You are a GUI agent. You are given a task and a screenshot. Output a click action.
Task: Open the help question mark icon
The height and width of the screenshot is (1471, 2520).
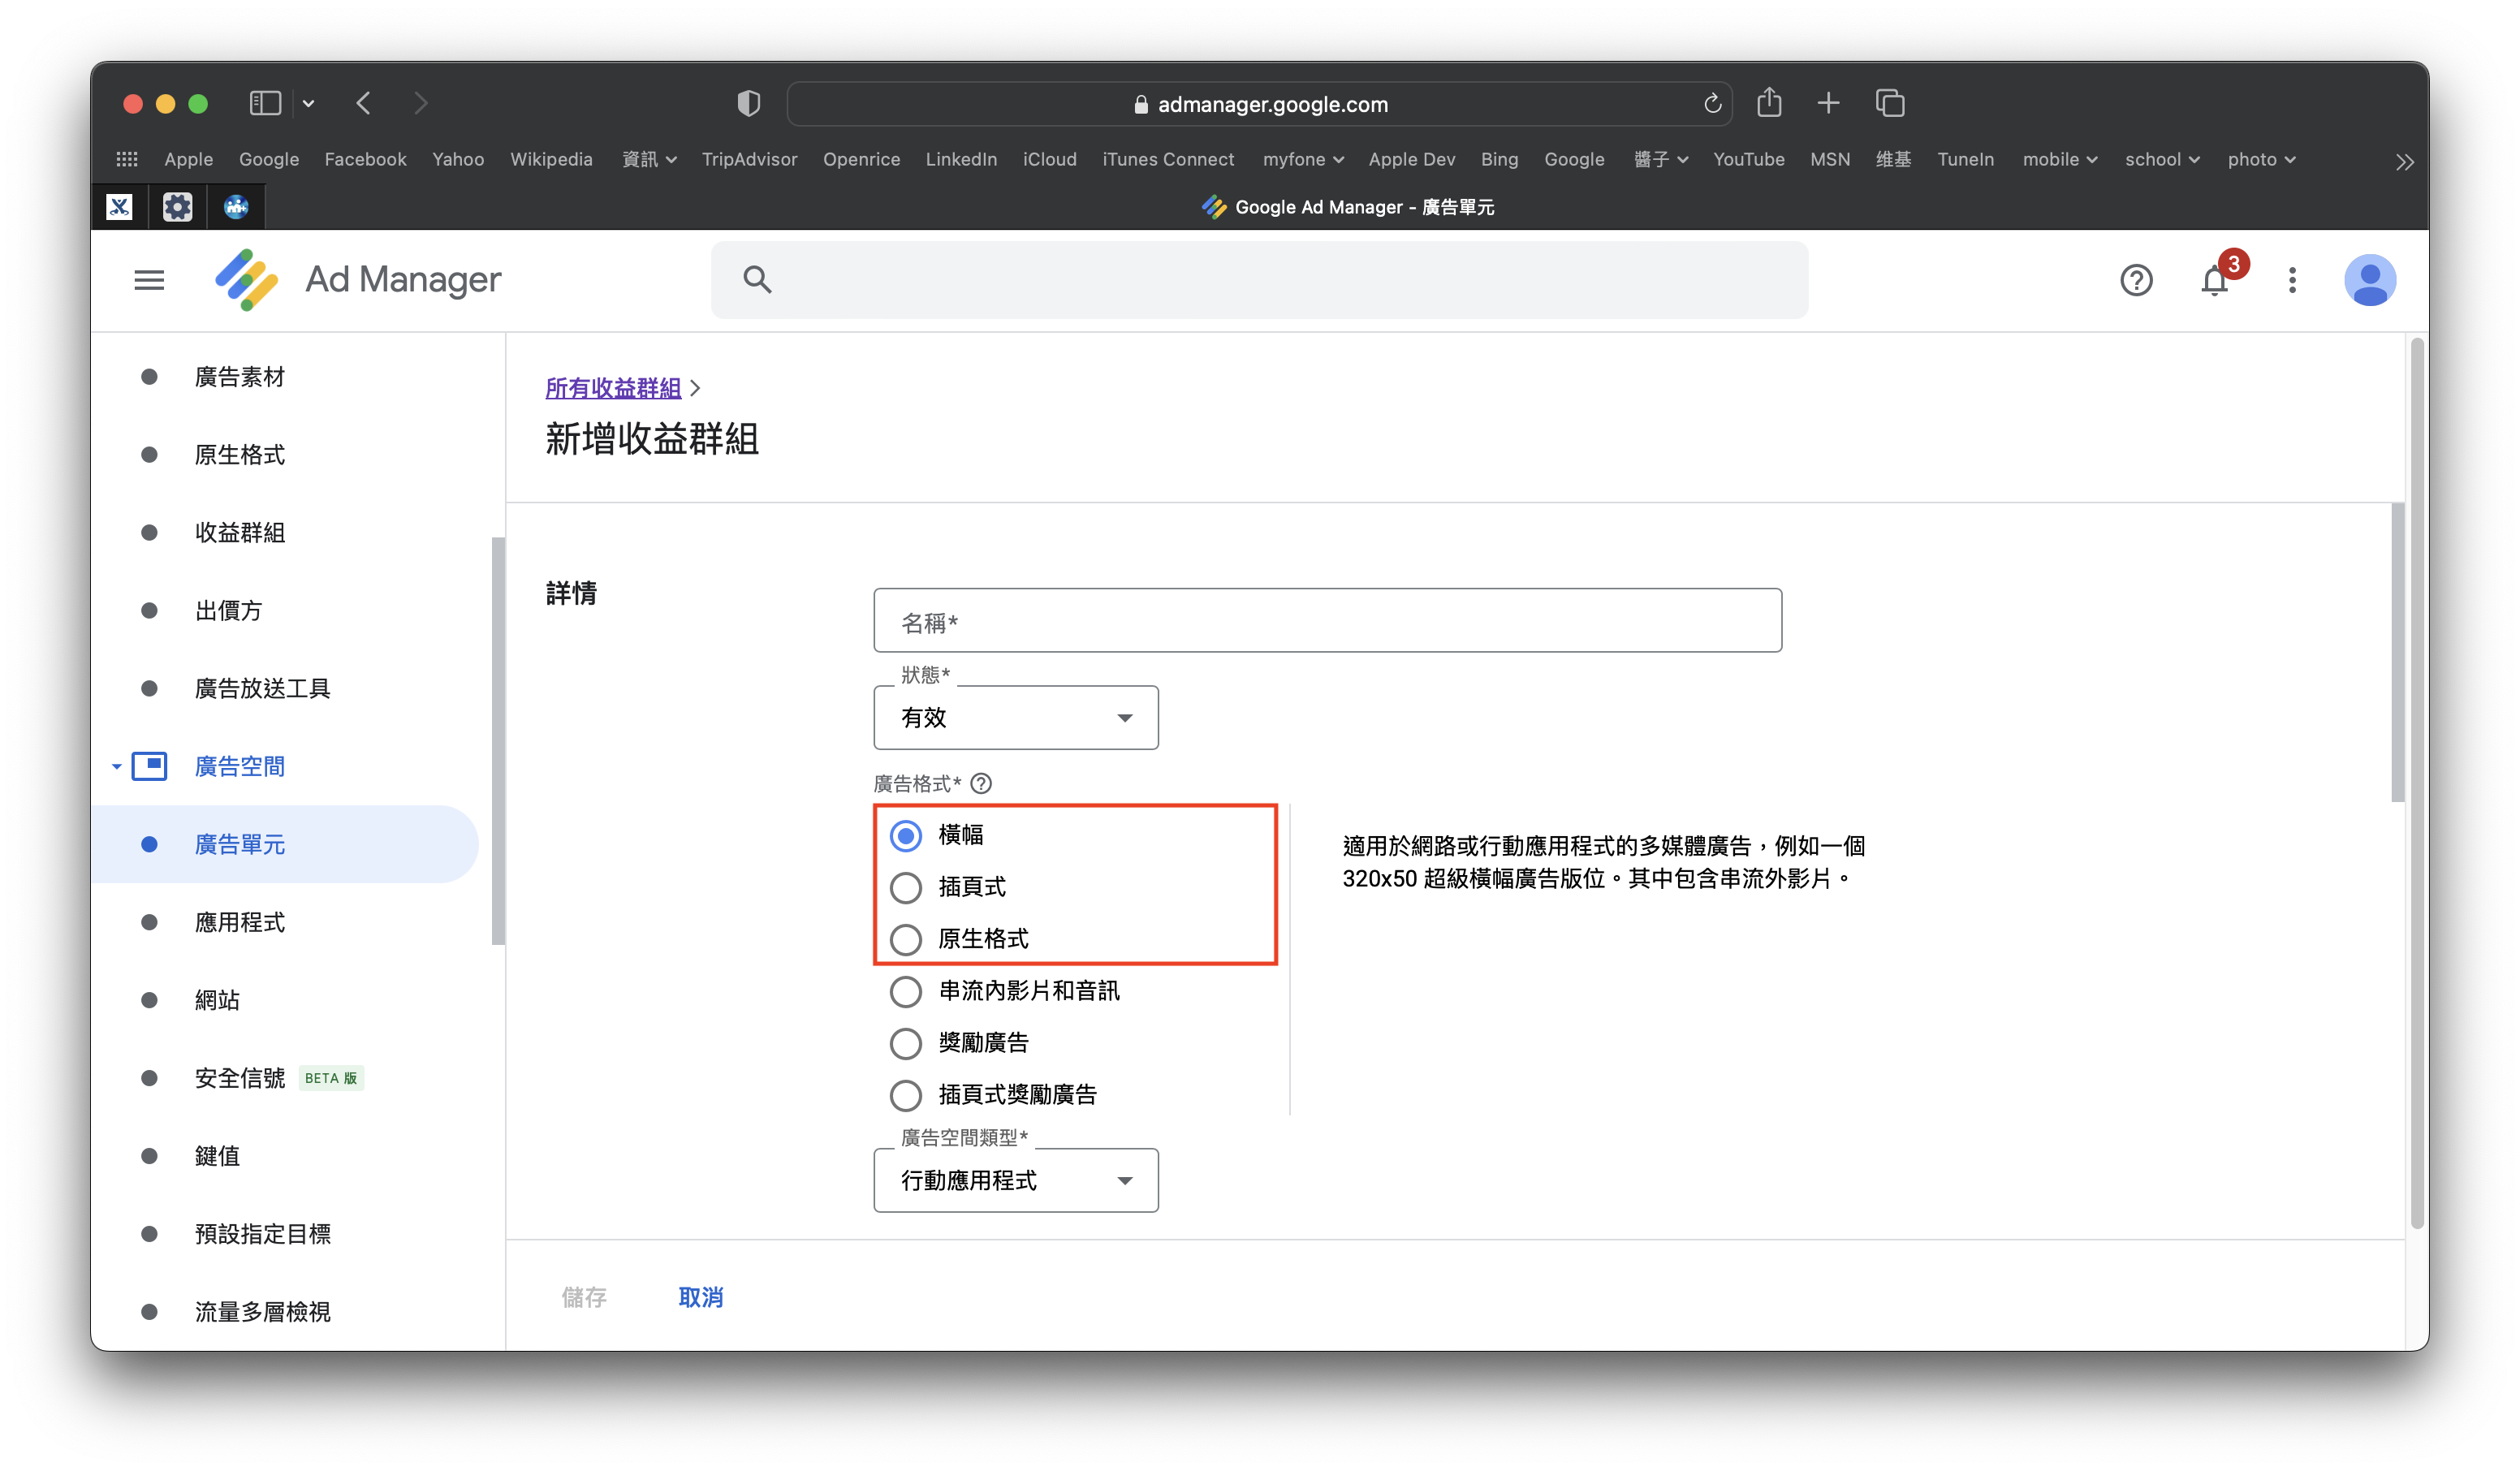[x=2136, y=280]
